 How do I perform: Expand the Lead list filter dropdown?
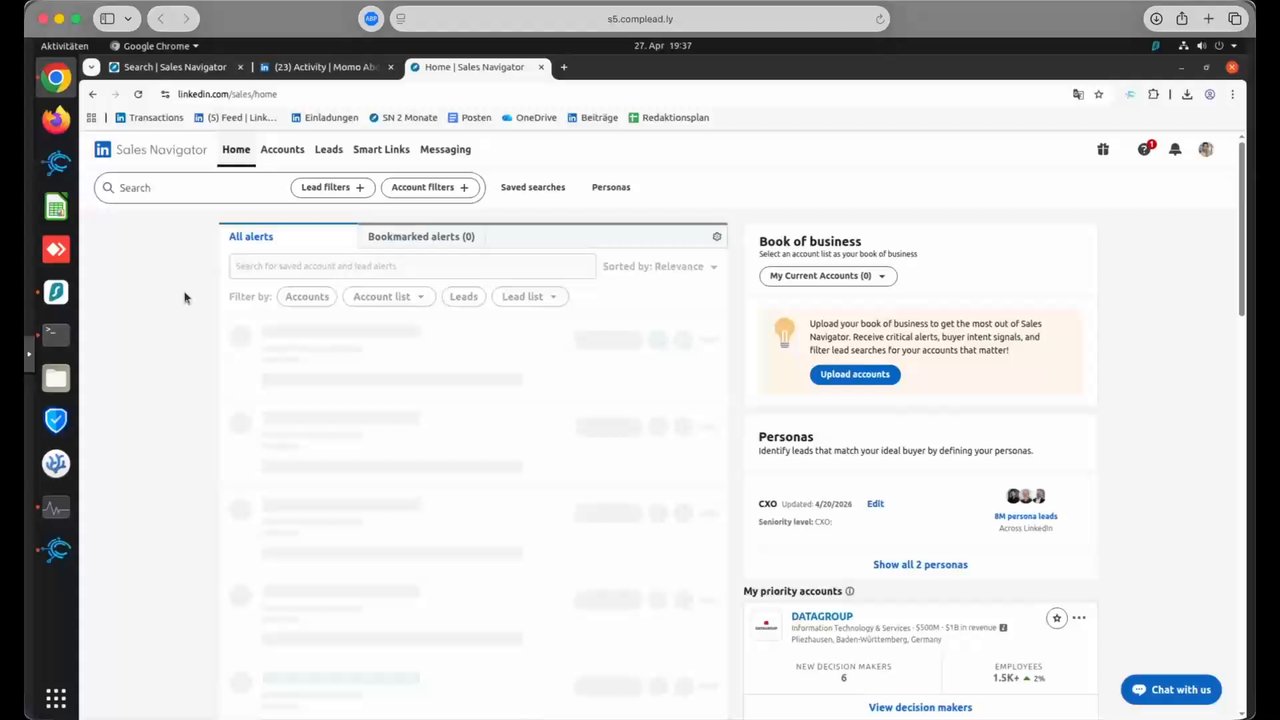coord(530,296)
